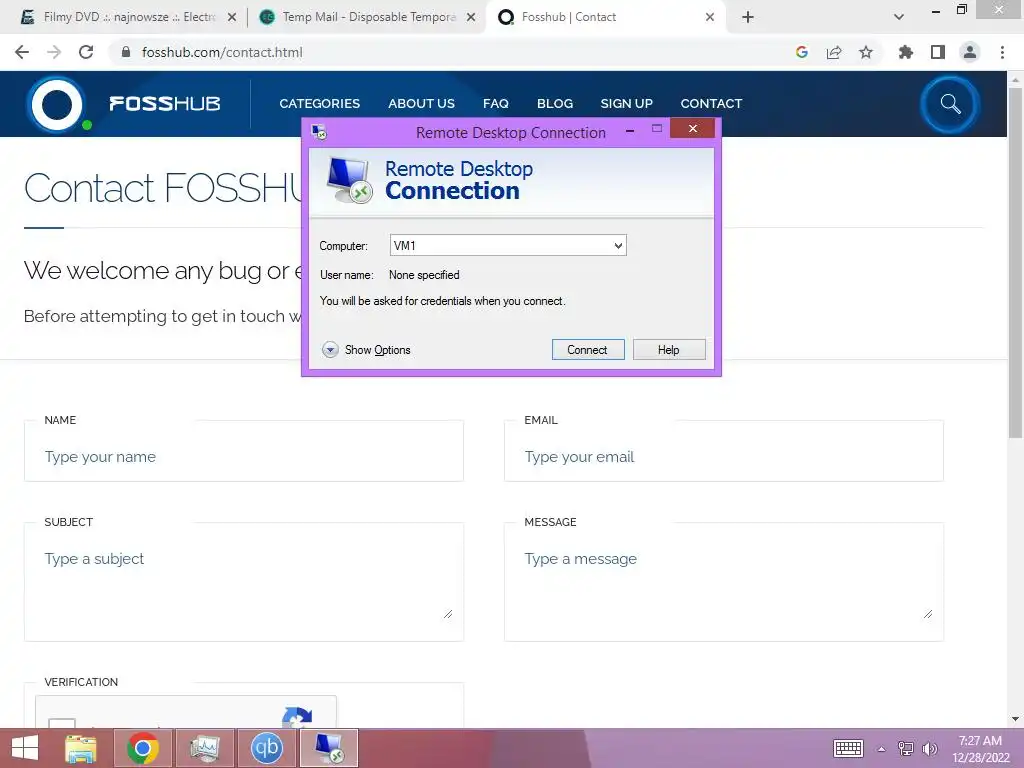Open Chrome profile avatar menu
1024x768 pixels.
point(970,52)
